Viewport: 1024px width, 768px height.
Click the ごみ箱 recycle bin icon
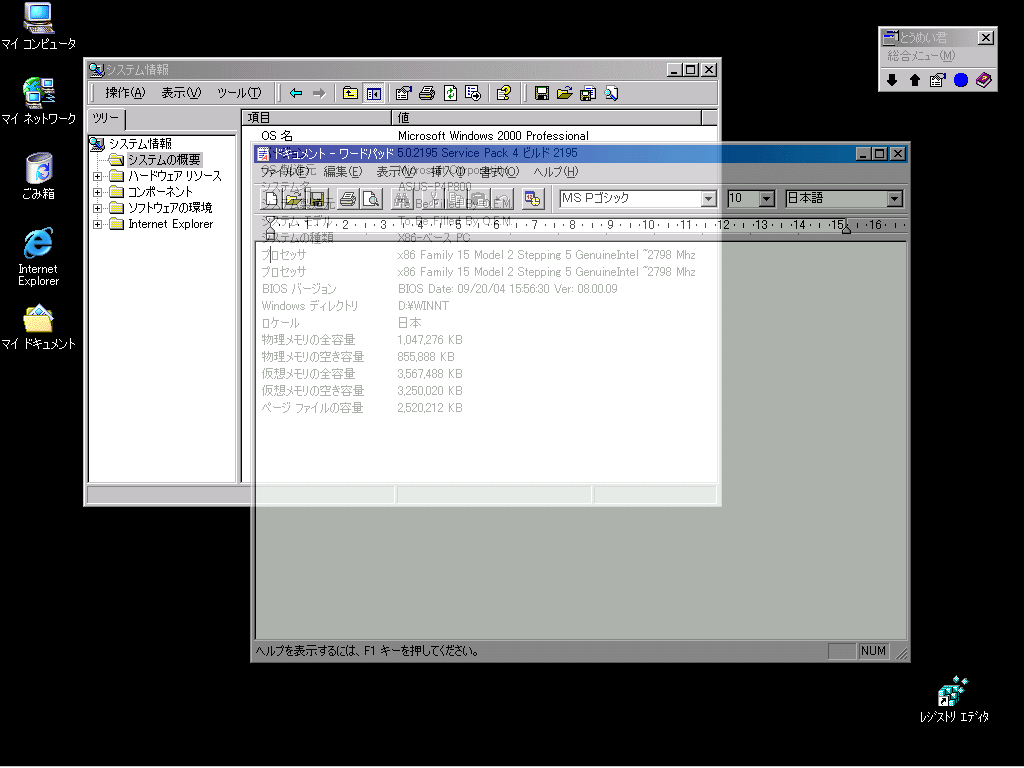coord(39,176)
